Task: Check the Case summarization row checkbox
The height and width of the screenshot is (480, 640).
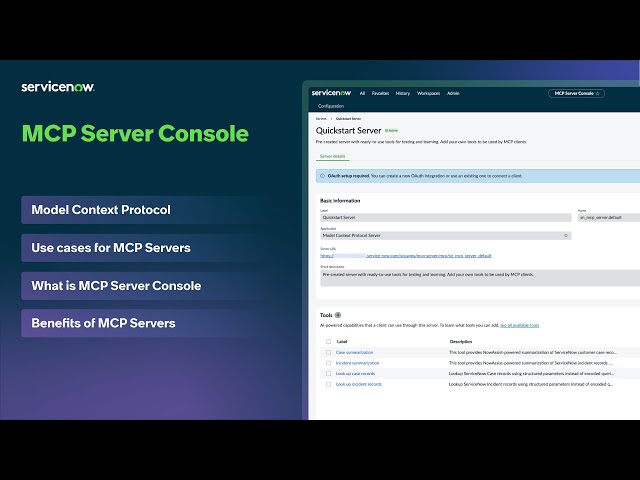Action: 329,352
